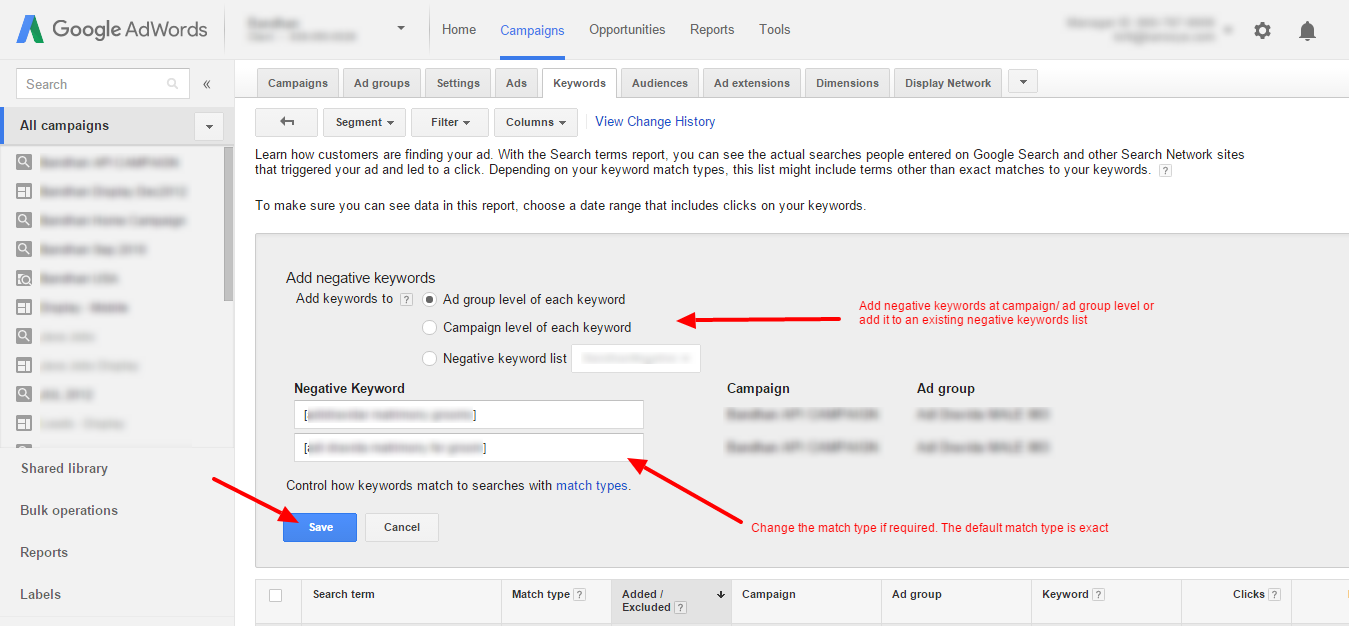Open the Campaigns menu in top navigation
Image resolution: width=1349 pixels, height=626 pixels.
(532, 30)
